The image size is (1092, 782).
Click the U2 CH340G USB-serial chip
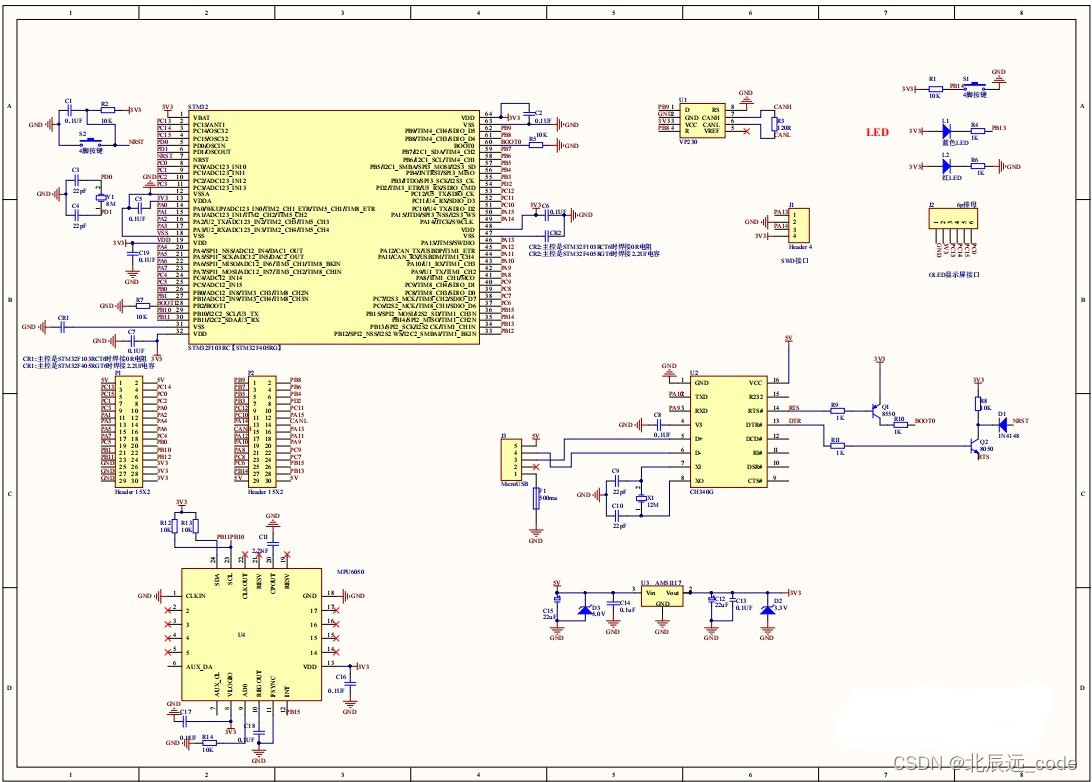[x=730, y=431]
